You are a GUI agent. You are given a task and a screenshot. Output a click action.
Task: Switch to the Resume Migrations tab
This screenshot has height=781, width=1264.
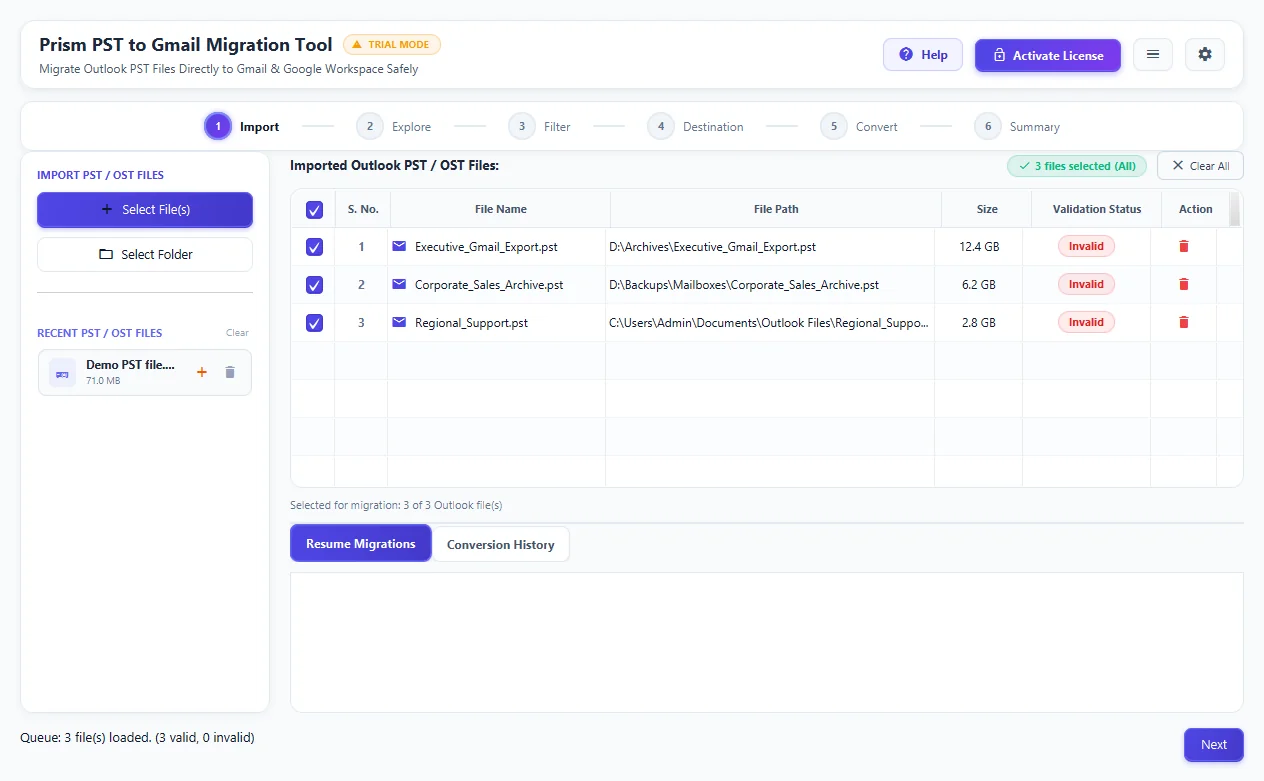click(x=361, y=544)
